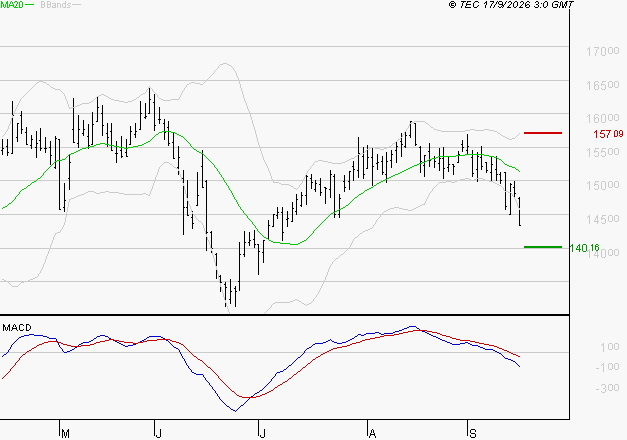Click the red 157.09 resistance value
Viewport: 627px width, 440px height.
pos(608,134)
